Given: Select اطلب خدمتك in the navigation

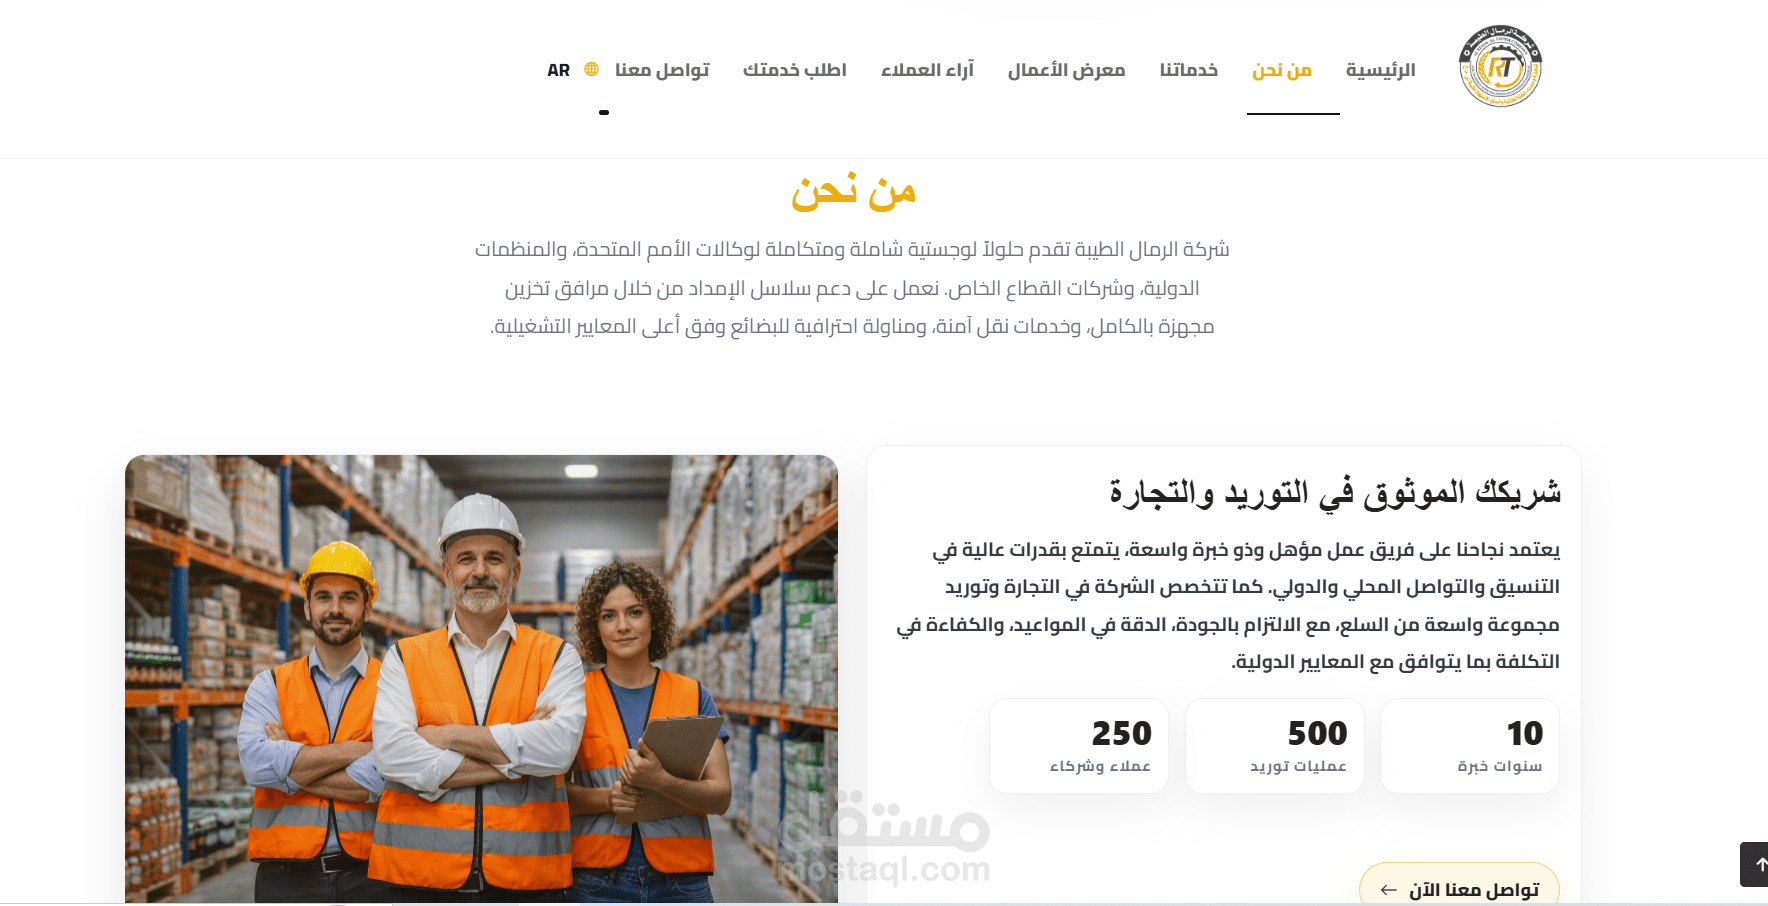Looking at the screenshot, I should pyautogui.click(x=795, y=70).
